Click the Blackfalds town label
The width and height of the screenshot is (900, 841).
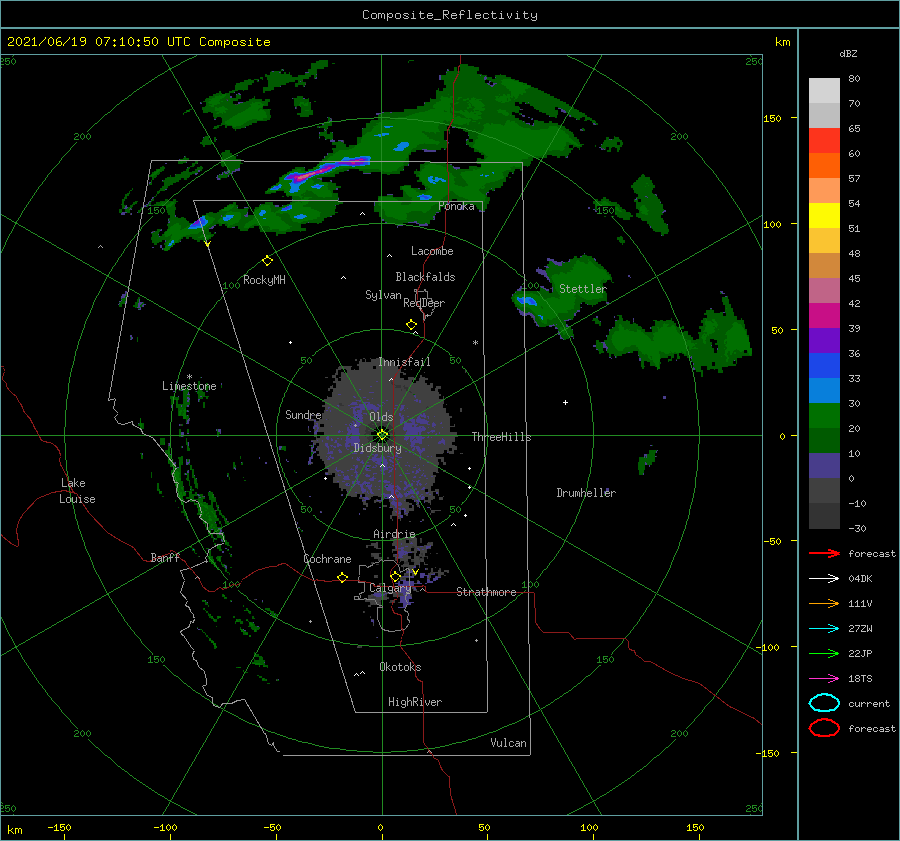[425, 277]
